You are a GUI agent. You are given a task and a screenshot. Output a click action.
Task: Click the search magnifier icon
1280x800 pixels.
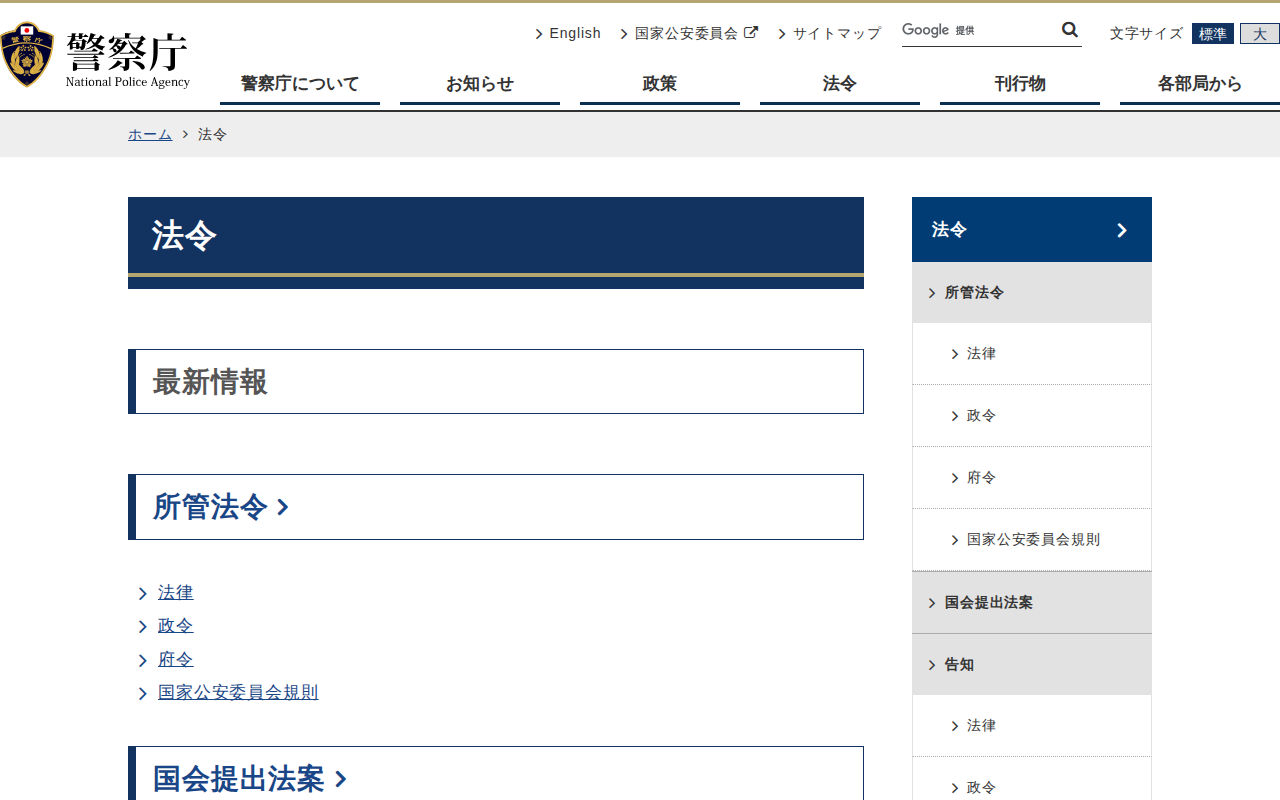[1070, 30]
